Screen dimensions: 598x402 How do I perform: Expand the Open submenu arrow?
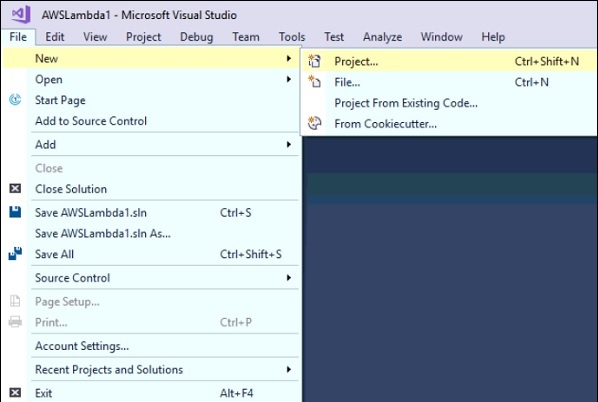[289, 79]
